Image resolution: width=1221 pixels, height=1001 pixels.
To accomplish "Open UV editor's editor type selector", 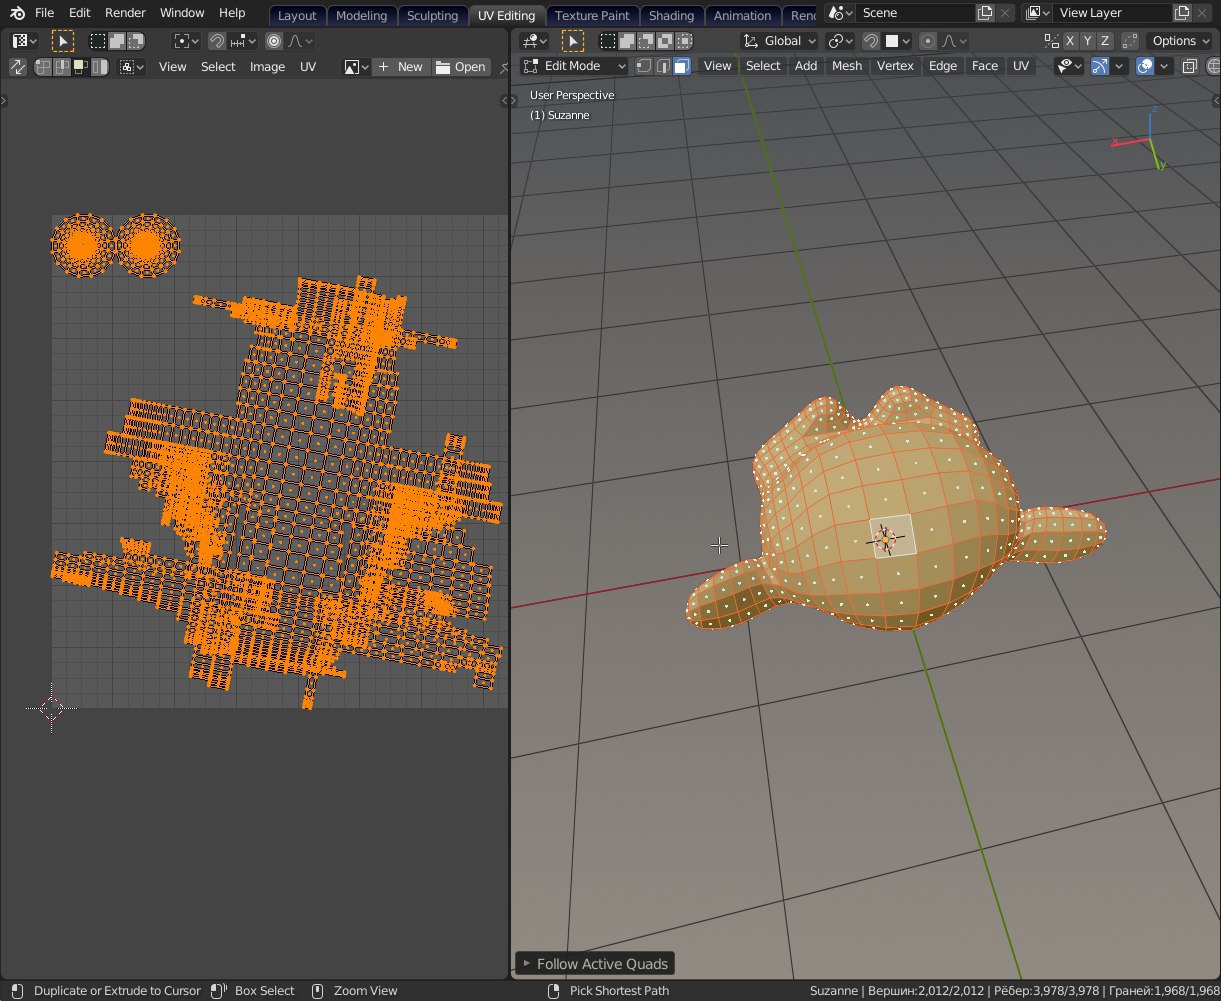I will [24, 41].
